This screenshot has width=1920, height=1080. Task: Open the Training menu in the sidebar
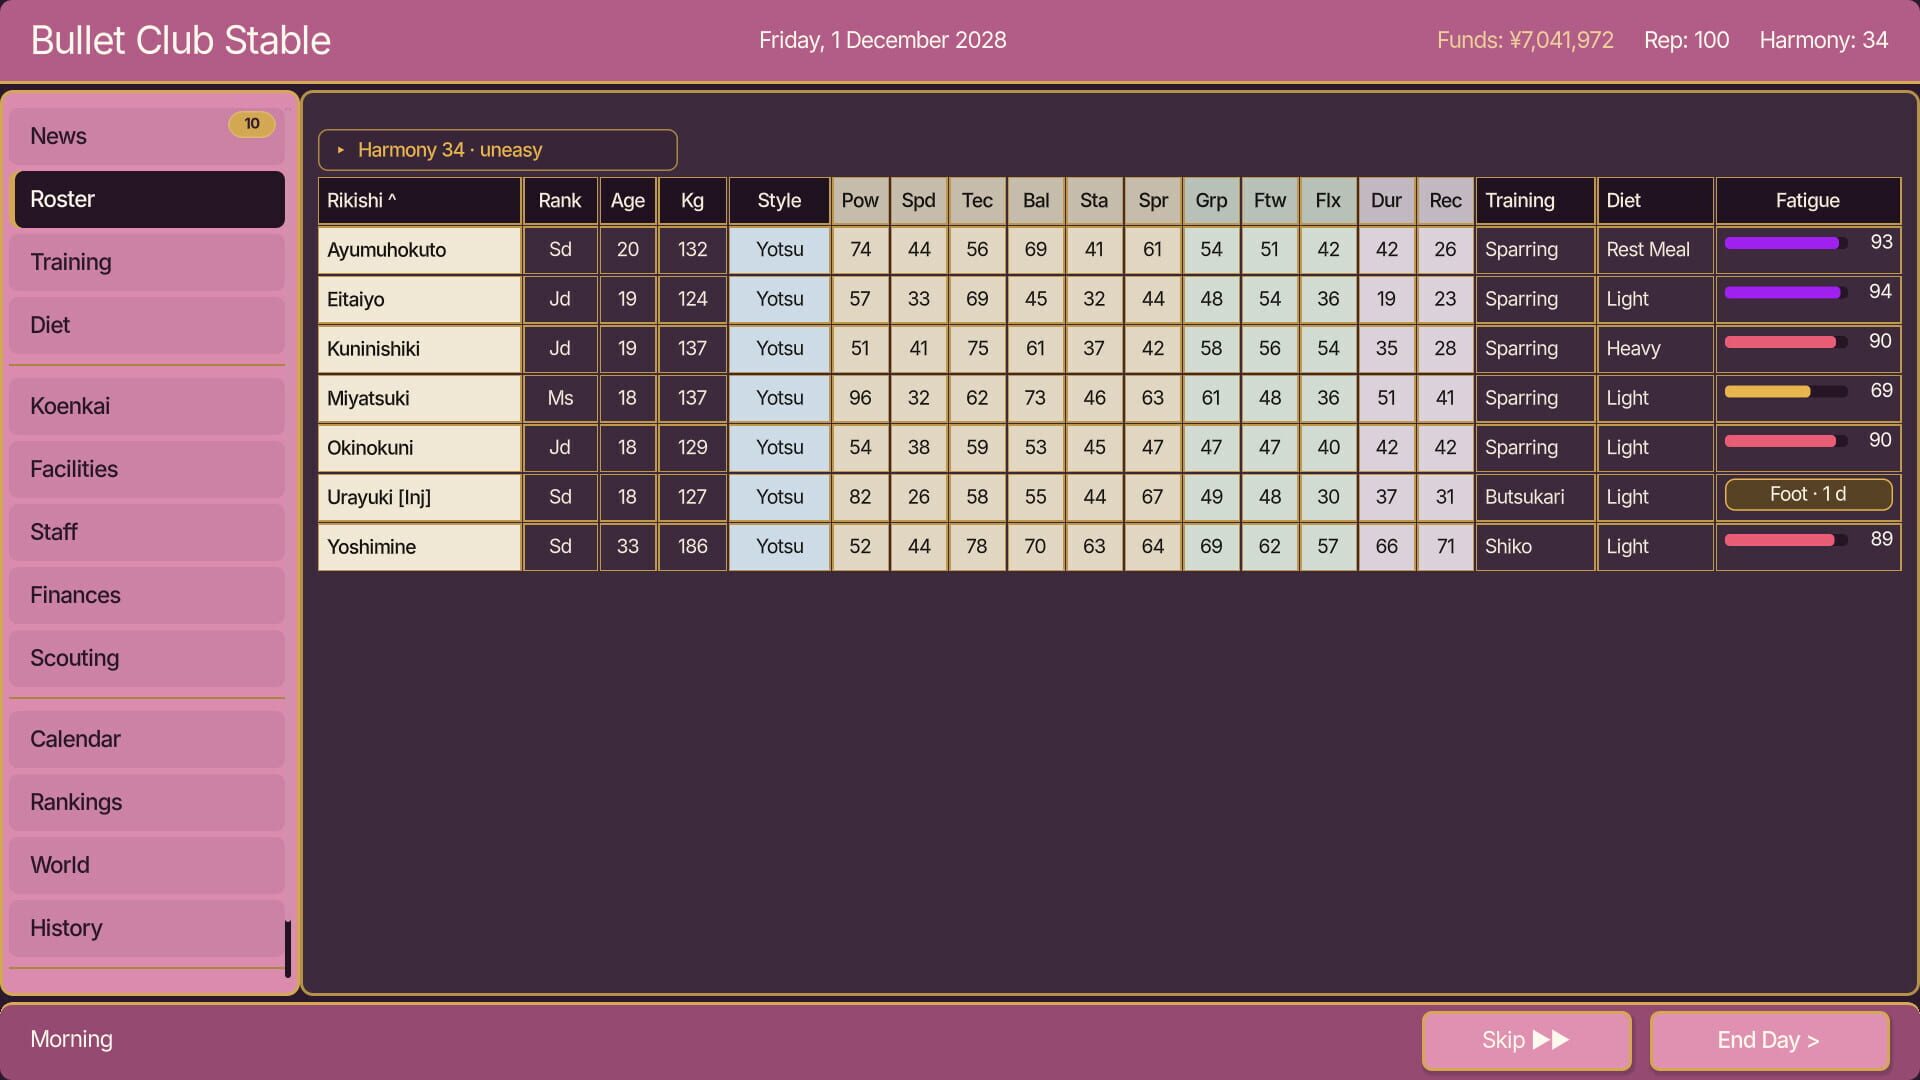147,262
